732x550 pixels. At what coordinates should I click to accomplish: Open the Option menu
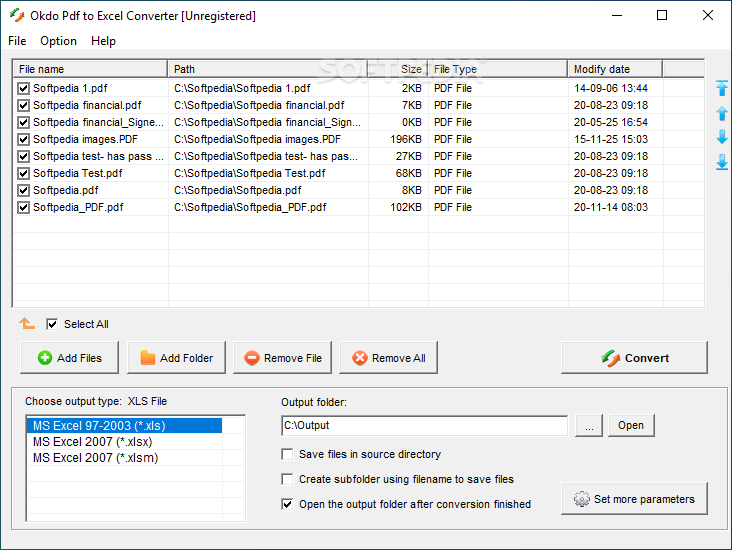click(x=58, y=41)
